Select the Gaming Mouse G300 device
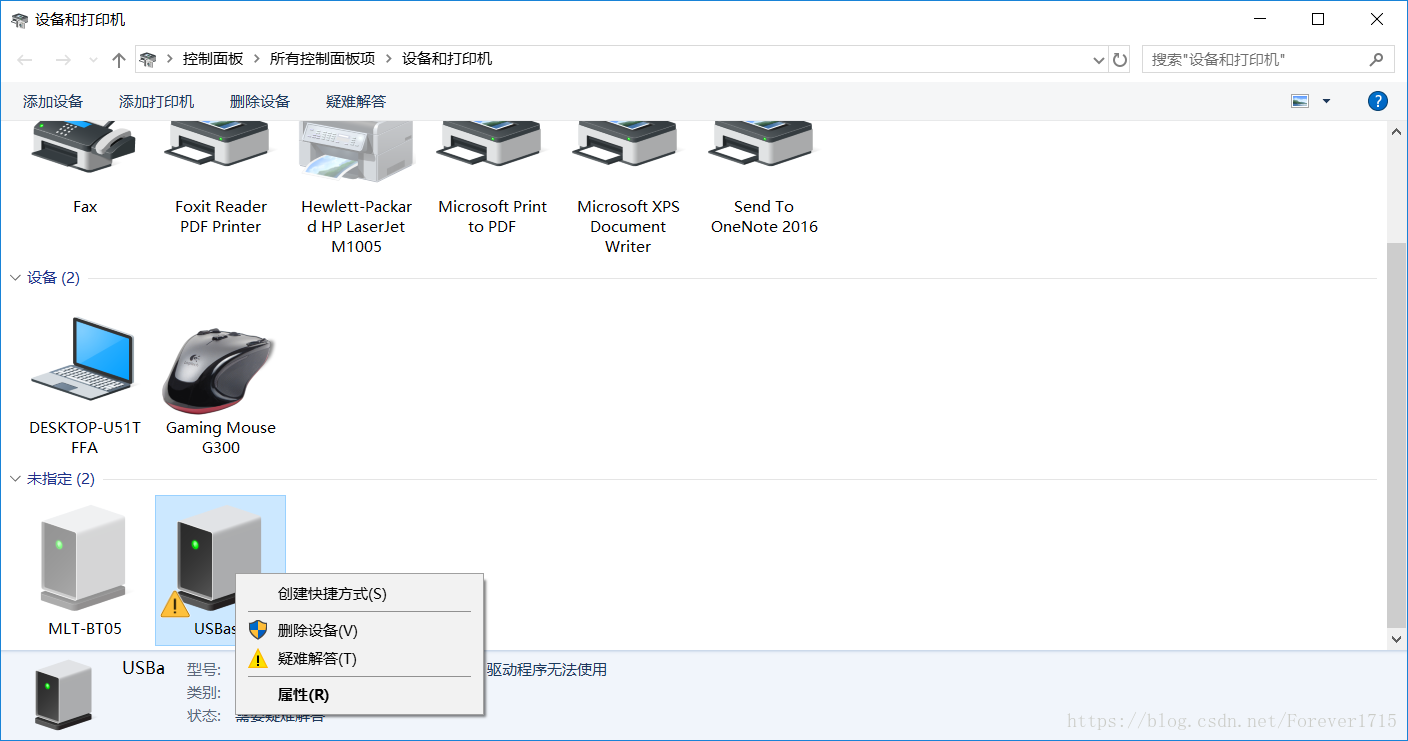1408x741 pixels. (x=221, y=369)
